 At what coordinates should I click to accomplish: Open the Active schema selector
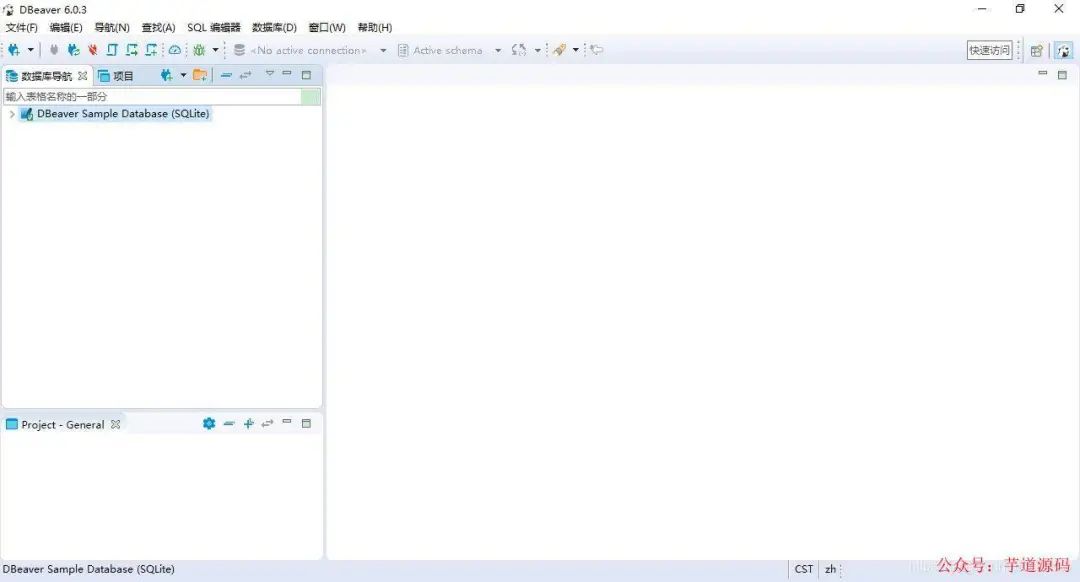point(450,50)
